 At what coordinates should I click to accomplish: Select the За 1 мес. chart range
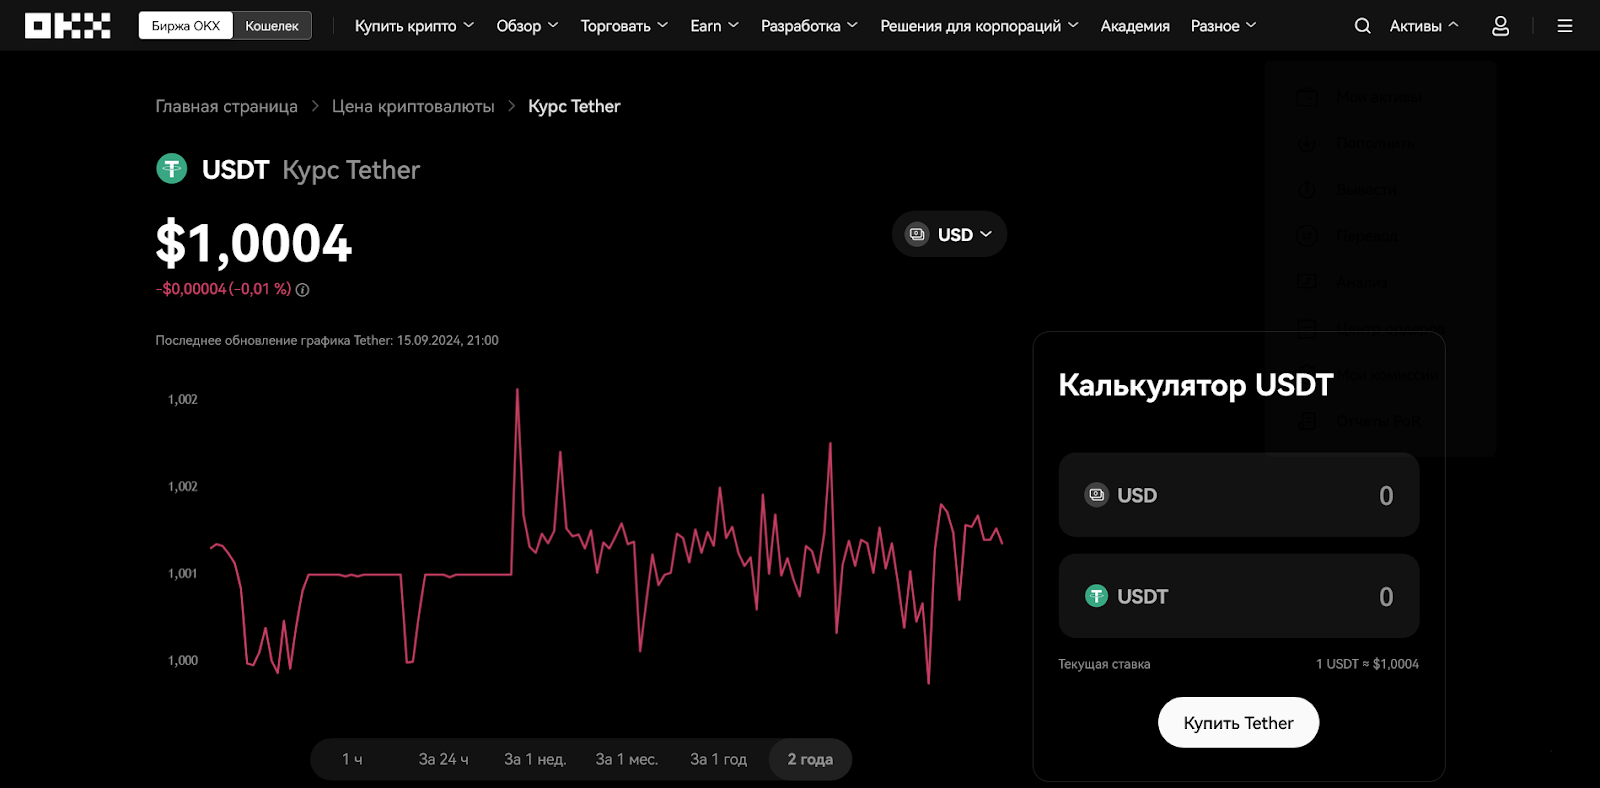click(627, 759)
